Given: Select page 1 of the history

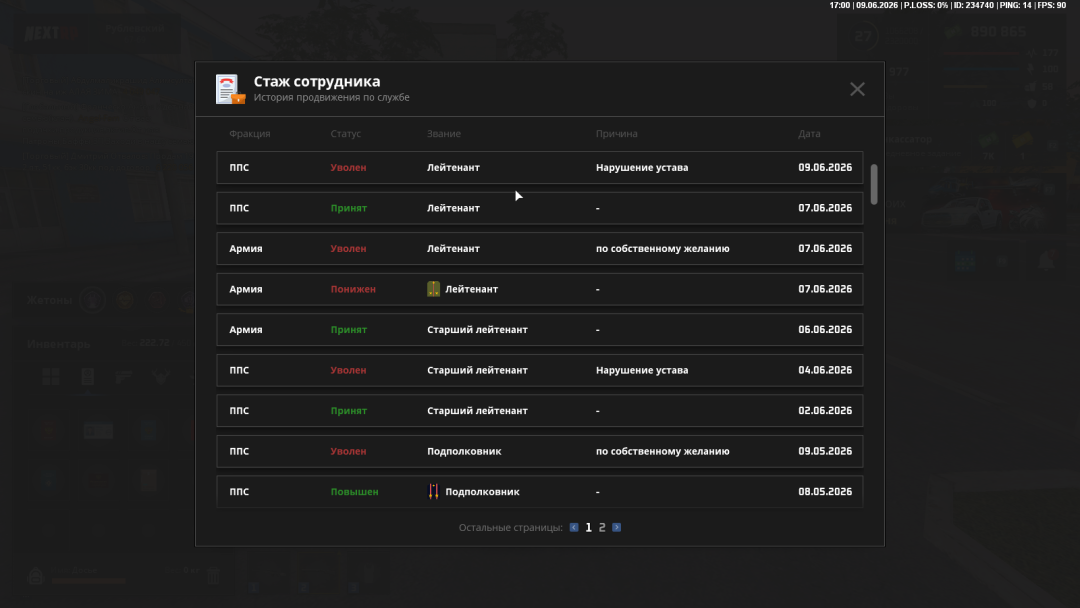Looking at the screenshot, I should pyautogui.click(x=588, y=527).
